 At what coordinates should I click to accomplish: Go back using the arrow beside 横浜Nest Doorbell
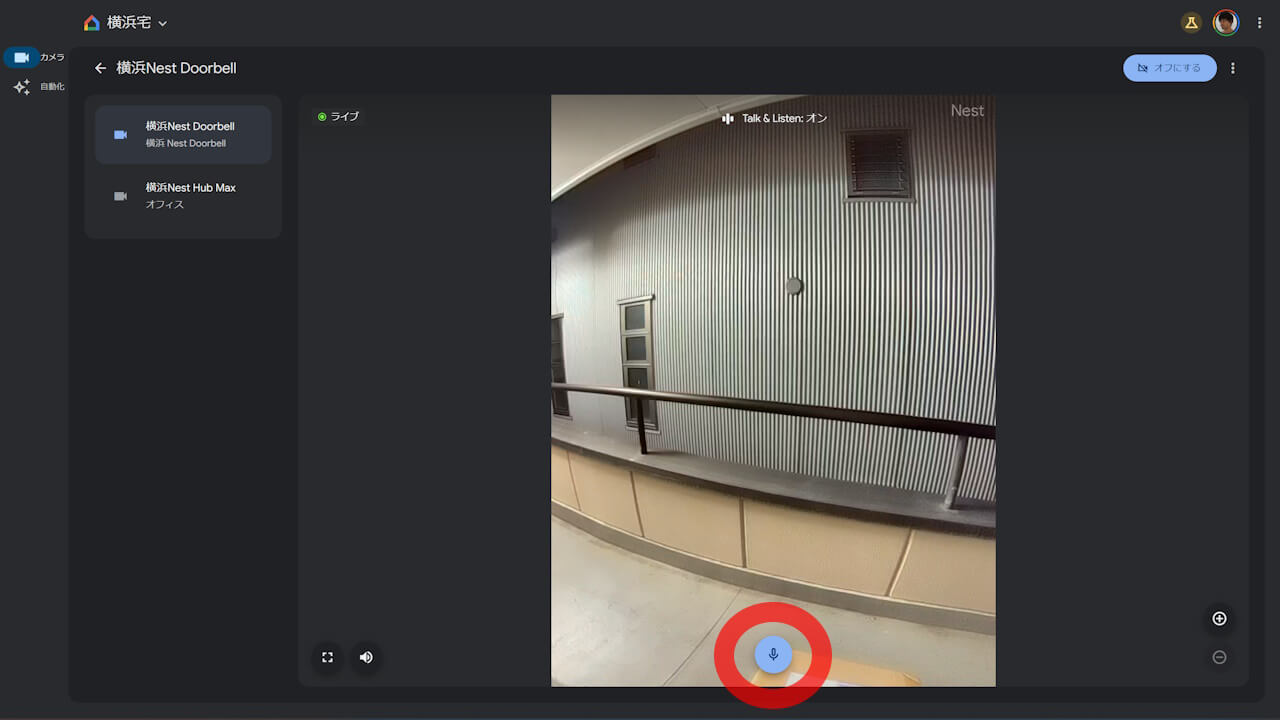click(x=100, y=68)
